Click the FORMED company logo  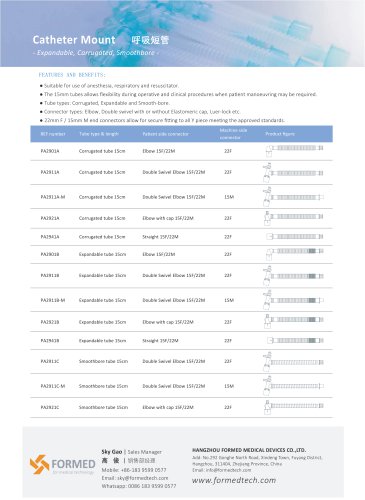click(x=62, y=465)
